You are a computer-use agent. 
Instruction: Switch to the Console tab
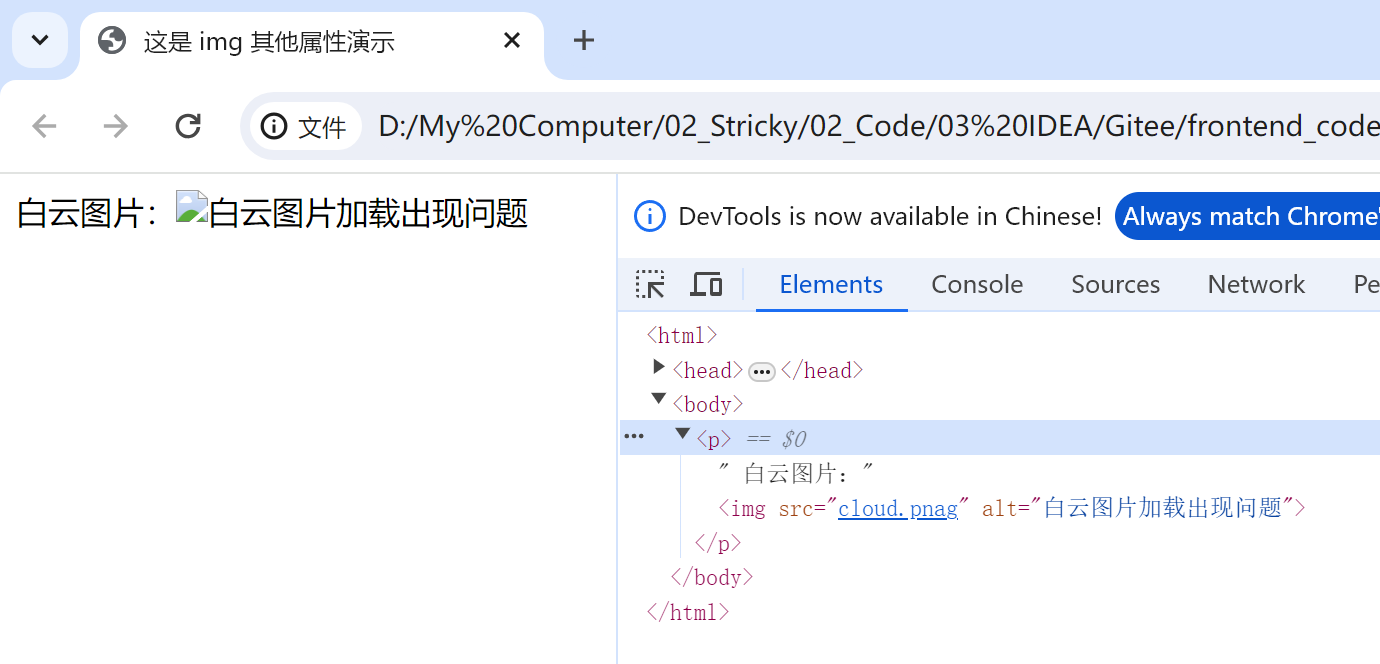pyautogui.click(x=976, y=284)
